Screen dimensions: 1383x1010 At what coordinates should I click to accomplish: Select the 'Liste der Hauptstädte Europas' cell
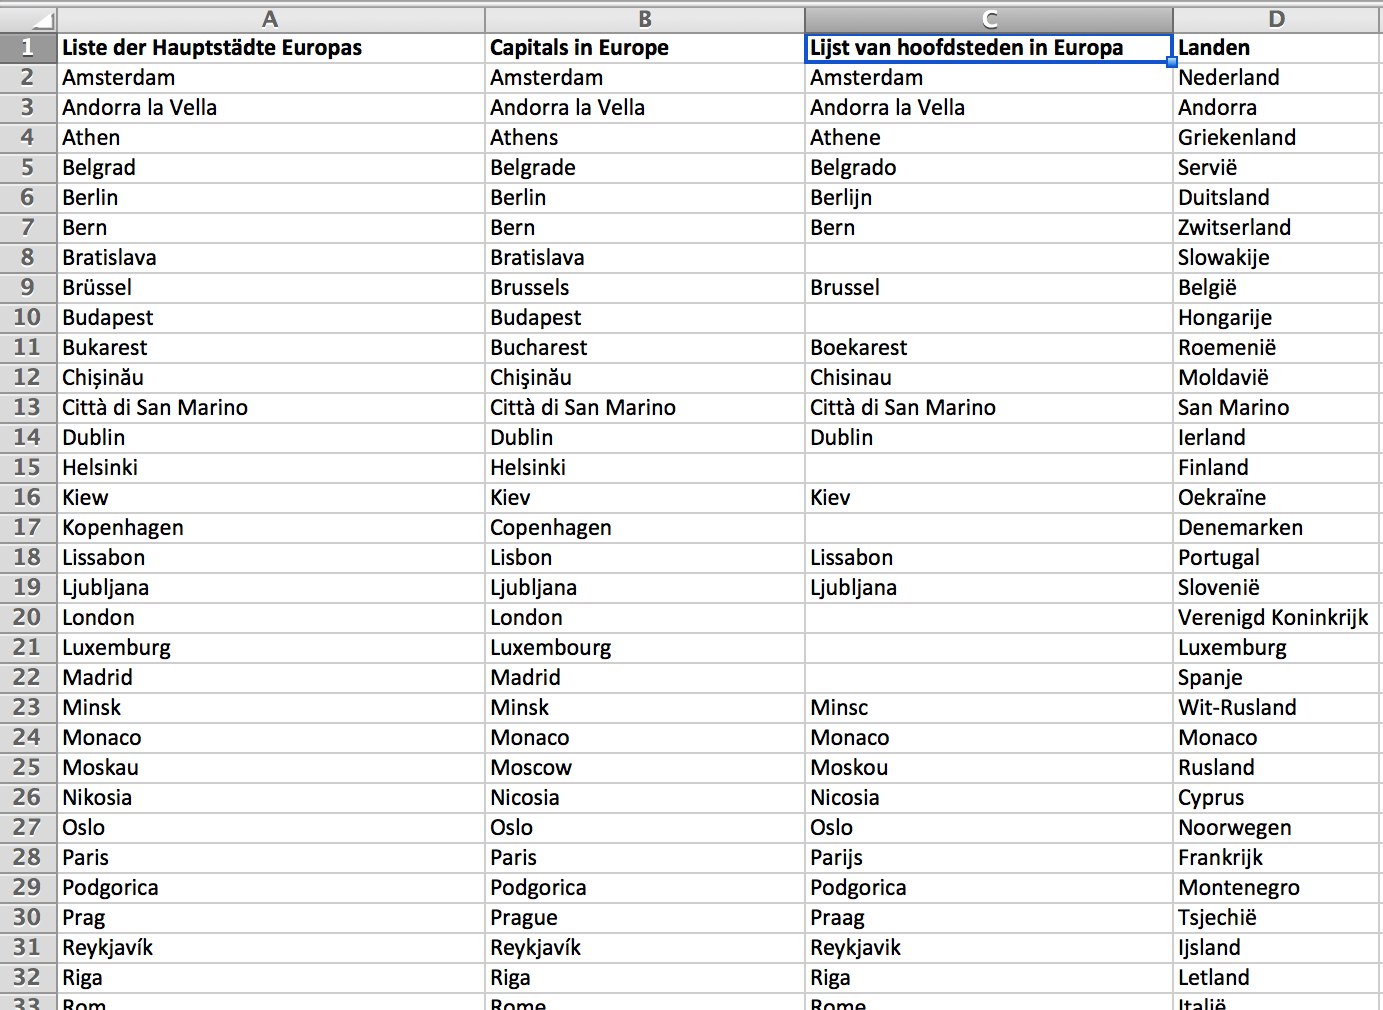[270, 48]
